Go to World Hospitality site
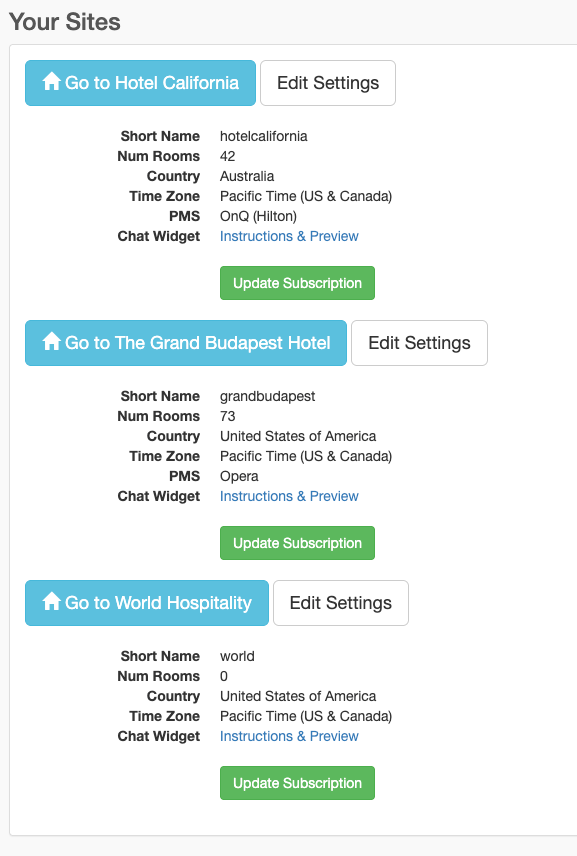 coord(147,603)
